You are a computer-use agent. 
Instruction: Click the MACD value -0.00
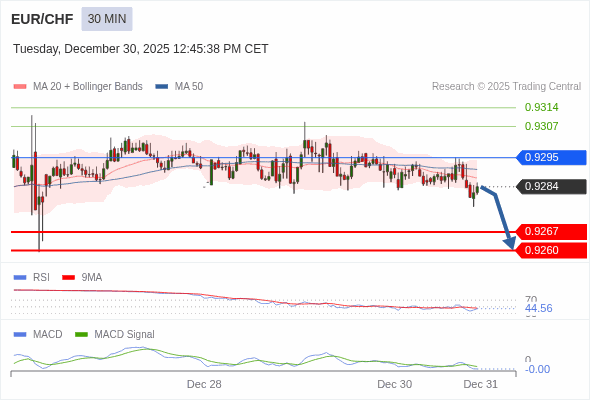click(537, 370)
